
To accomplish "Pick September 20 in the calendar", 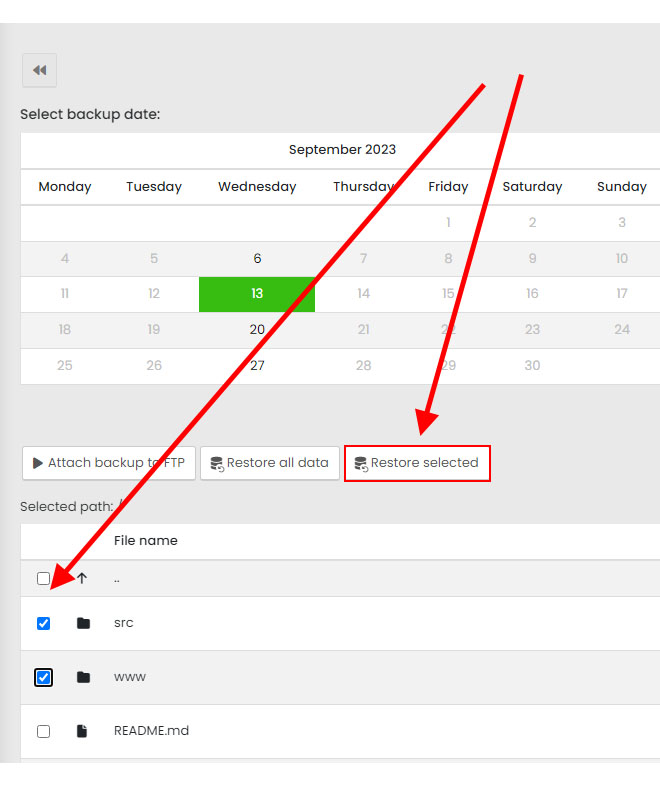I will pos(257,329).
